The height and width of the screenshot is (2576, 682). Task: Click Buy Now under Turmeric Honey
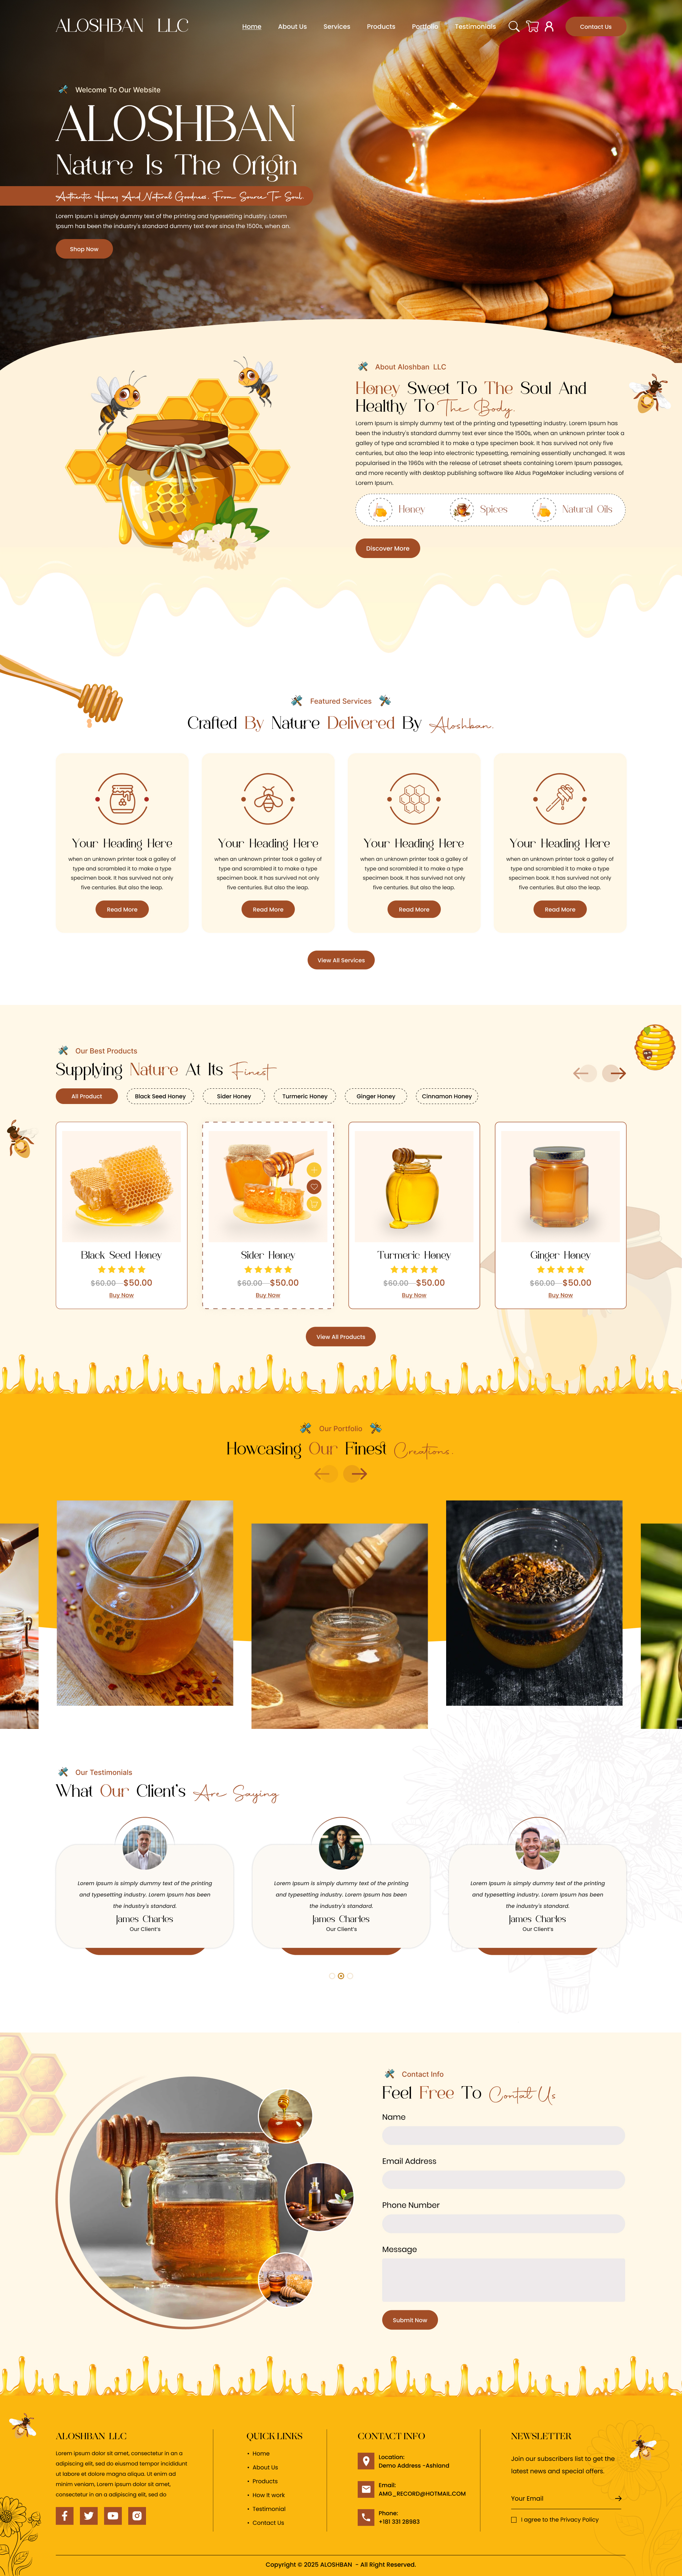coord(414,1295)
